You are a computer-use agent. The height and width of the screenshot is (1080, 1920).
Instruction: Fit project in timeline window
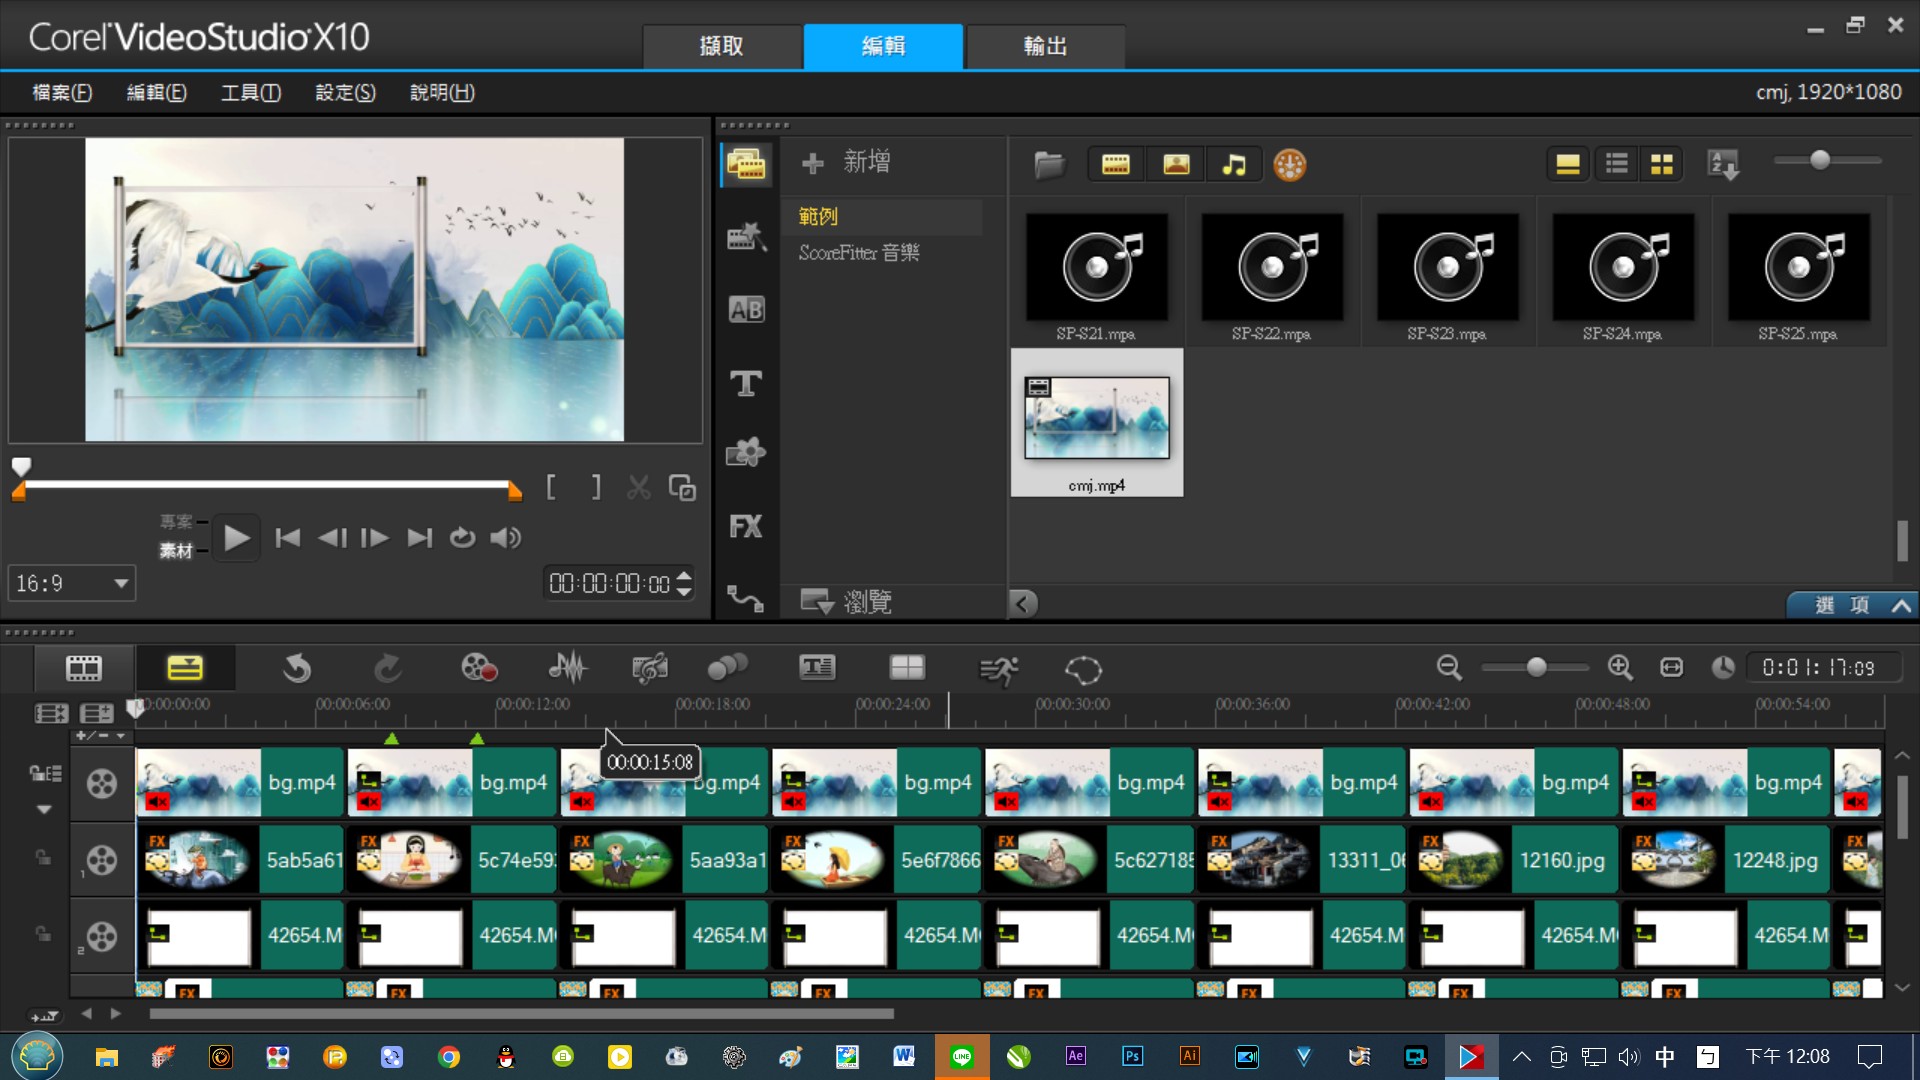[x=1672, y=668]
